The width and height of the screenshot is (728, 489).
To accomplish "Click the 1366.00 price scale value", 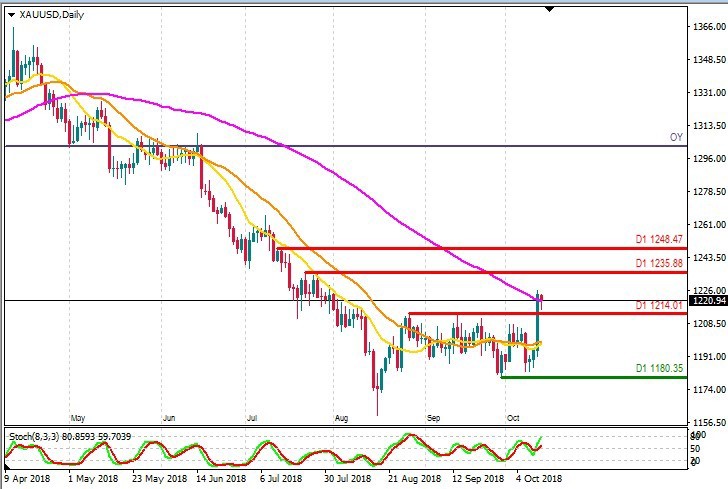I will point(709,26).
